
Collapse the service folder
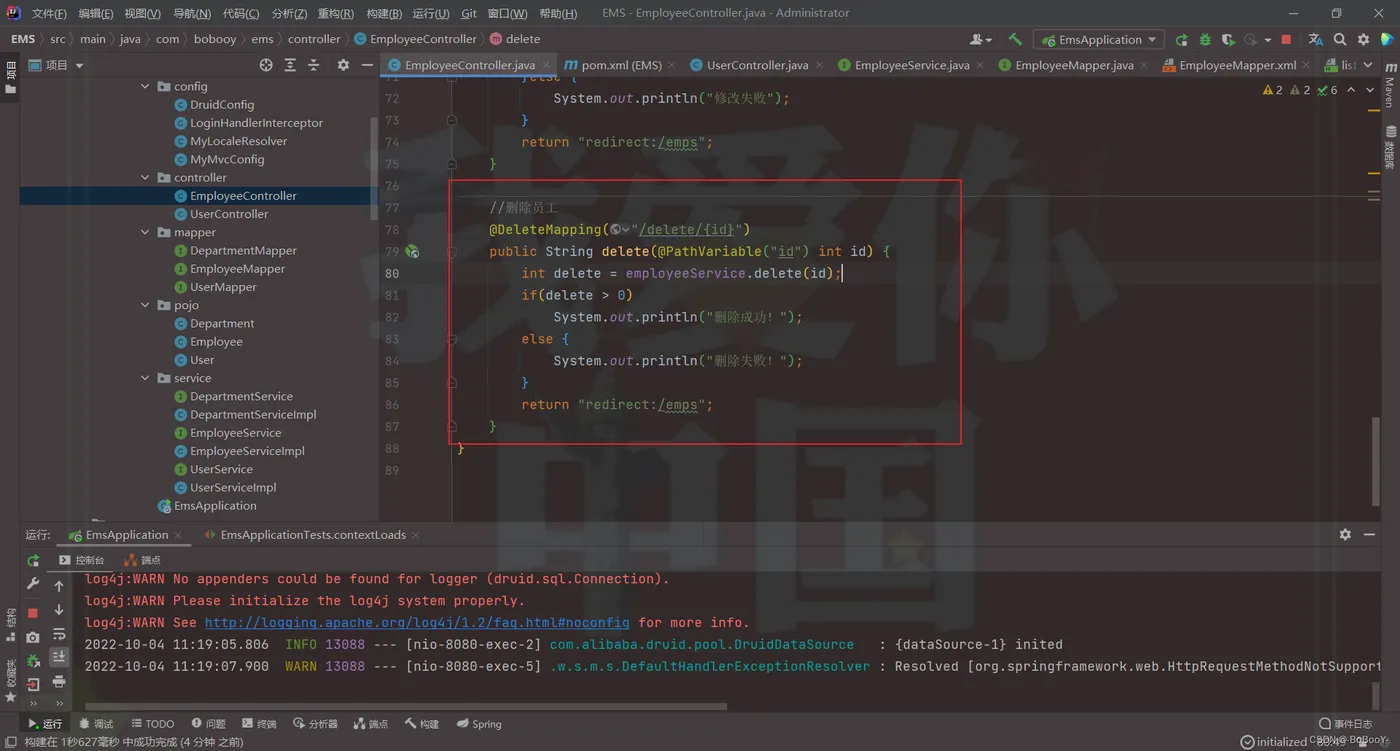coord(145,379)
